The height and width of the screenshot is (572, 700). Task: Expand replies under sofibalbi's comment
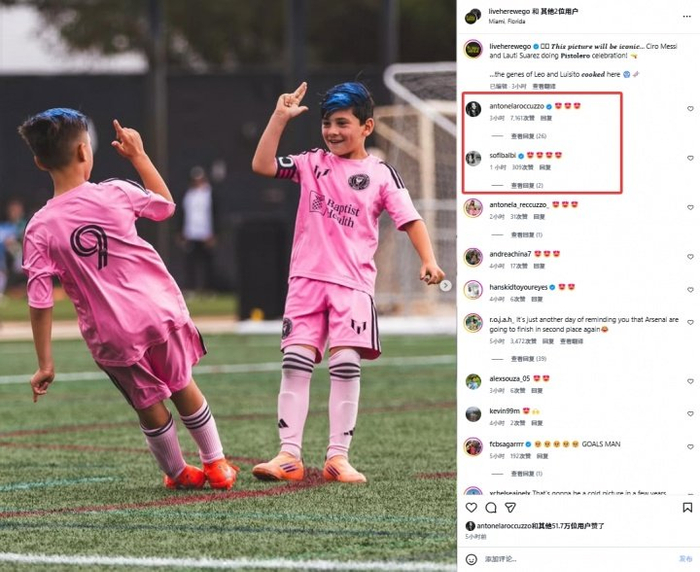coord(527,185)
